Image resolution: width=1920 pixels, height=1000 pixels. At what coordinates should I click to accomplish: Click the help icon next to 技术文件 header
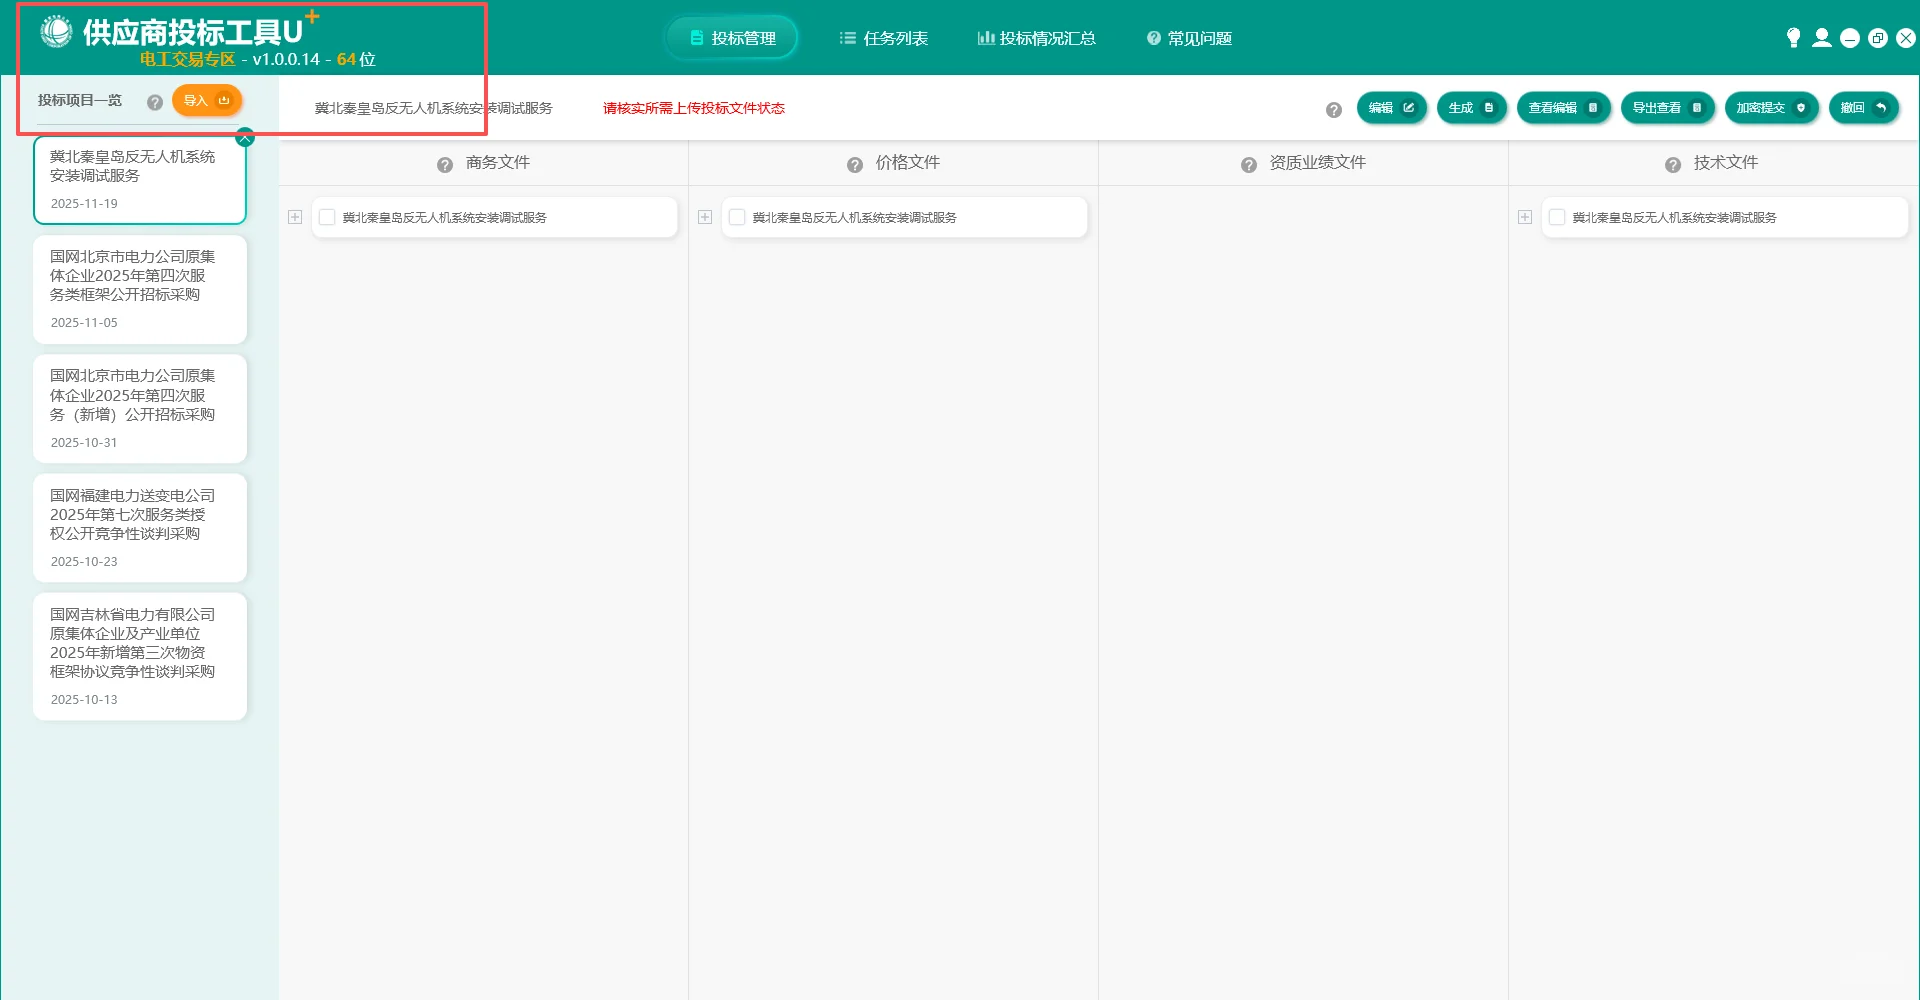[x=1671, y=164]
